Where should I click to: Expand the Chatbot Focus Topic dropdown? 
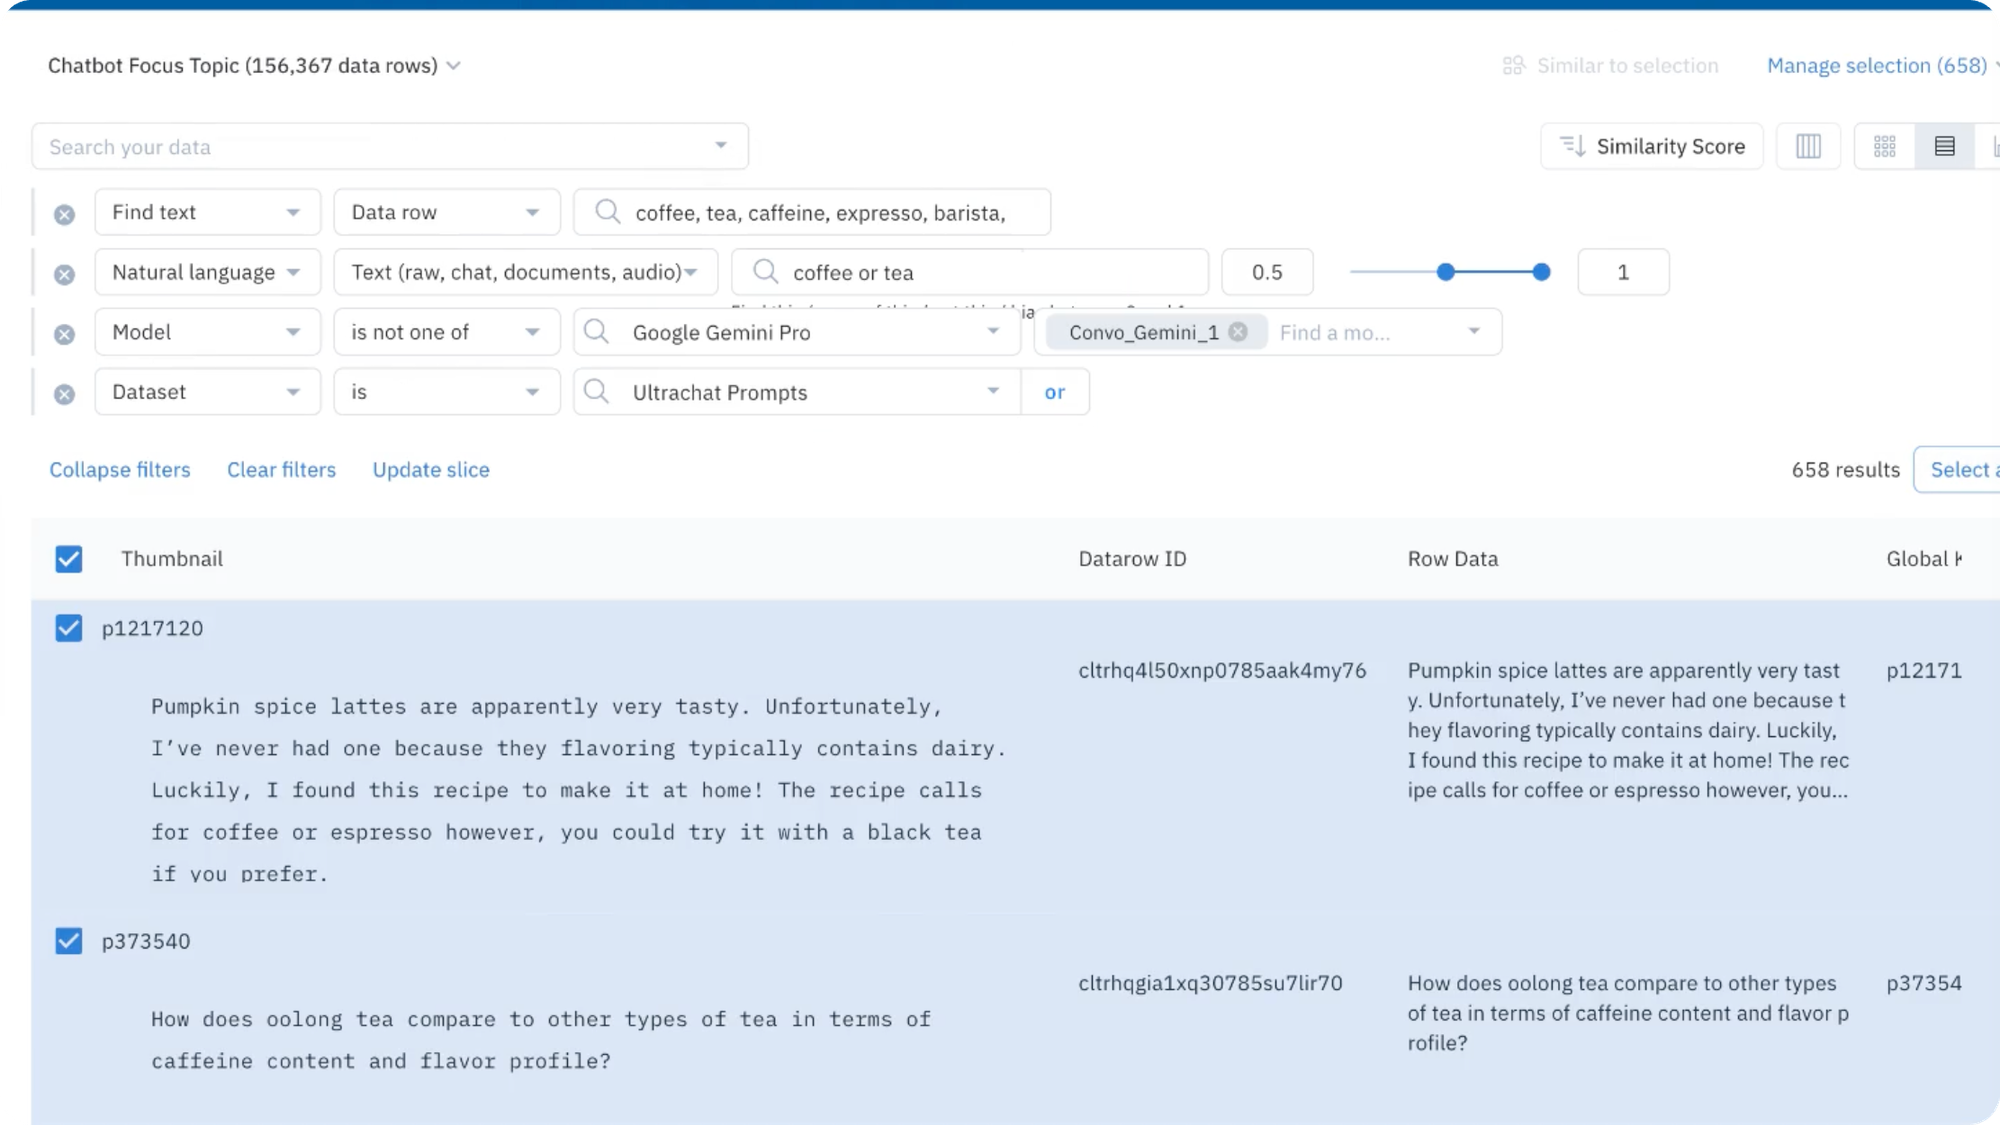click(454, 66)
